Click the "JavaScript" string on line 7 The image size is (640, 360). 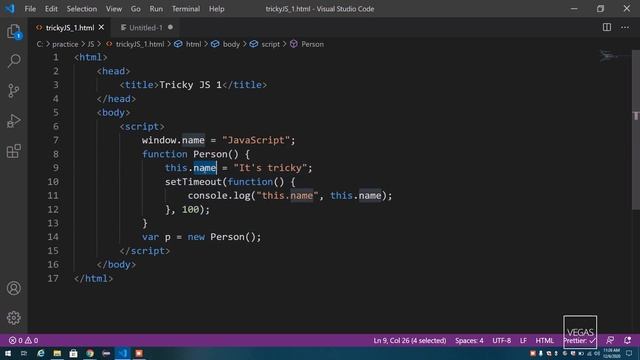tap(256, 140)
